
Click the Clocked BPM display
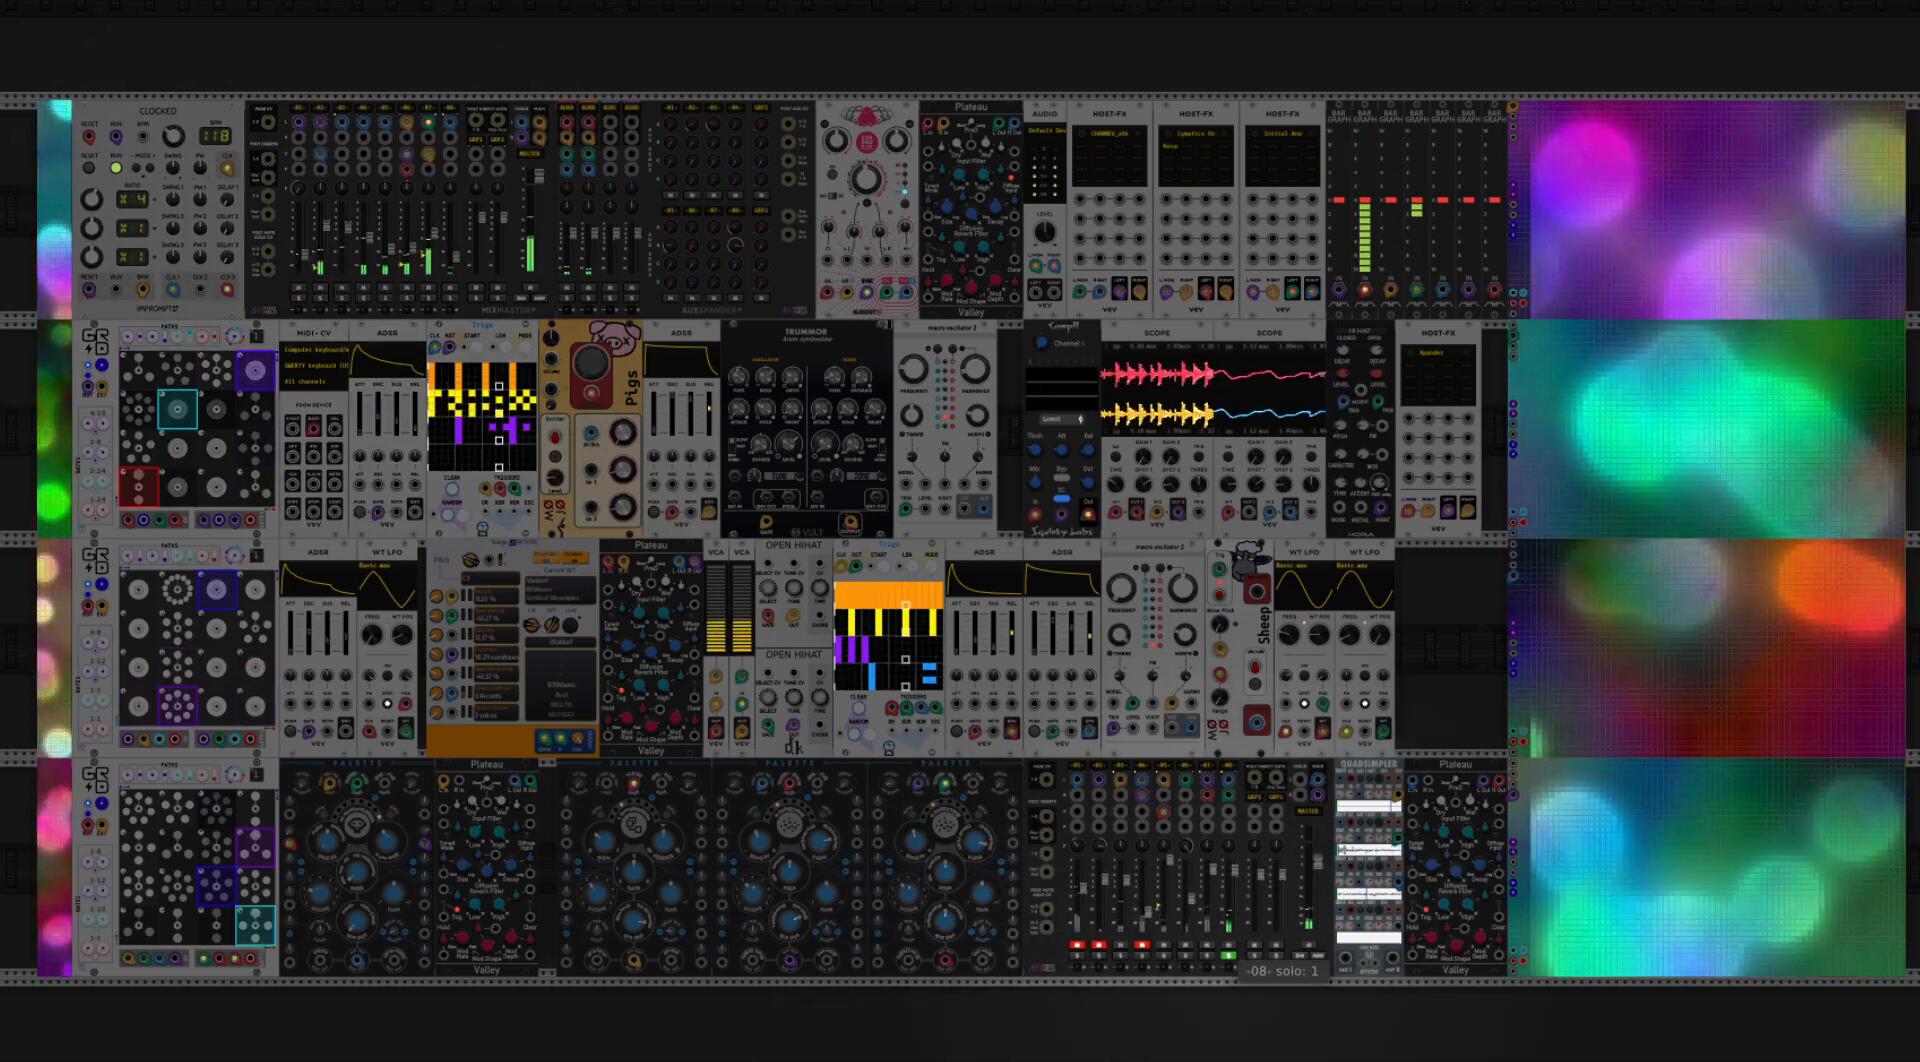pyautogui.click(x=215, y=136)
